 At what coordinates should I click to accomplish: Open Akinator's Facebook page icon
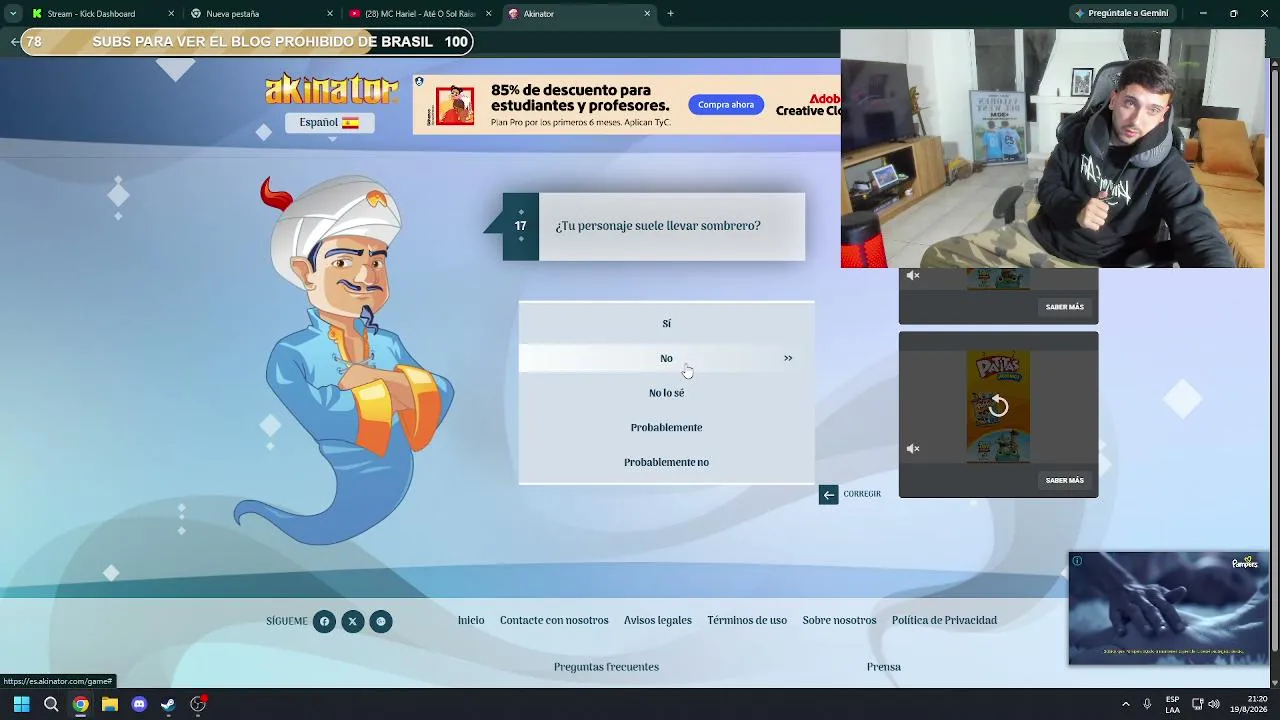click(x=324, y=622)
